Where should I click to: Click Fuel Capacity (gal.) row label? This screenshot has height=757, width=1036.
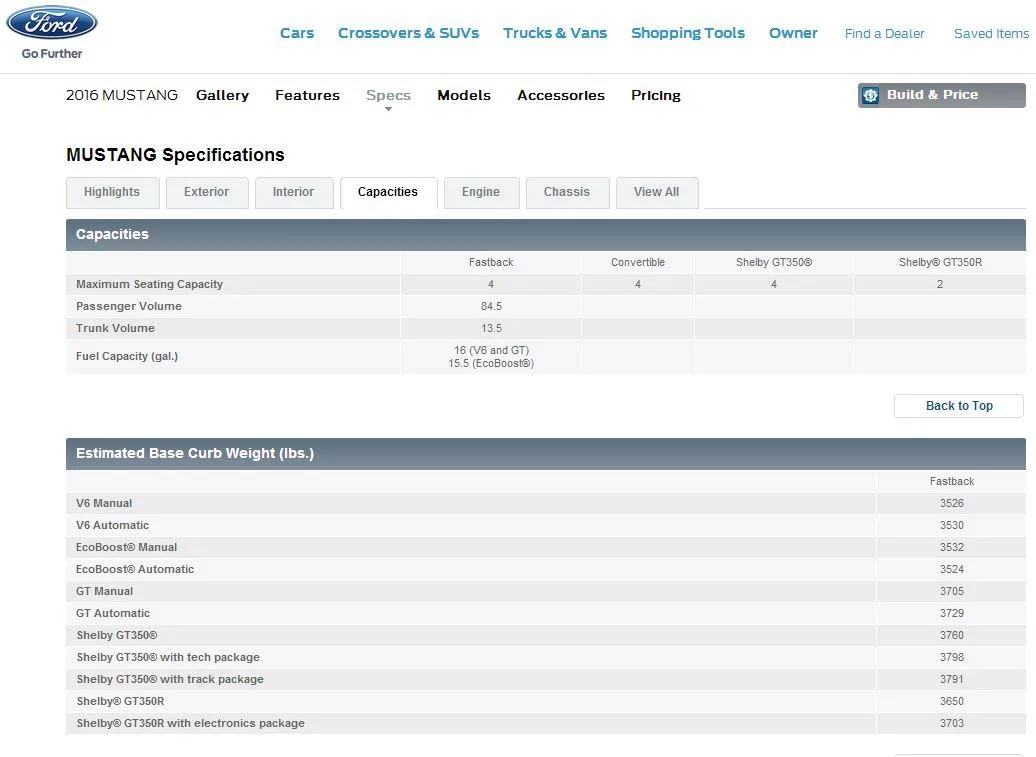pyautogui.click(x=127, y=356)
